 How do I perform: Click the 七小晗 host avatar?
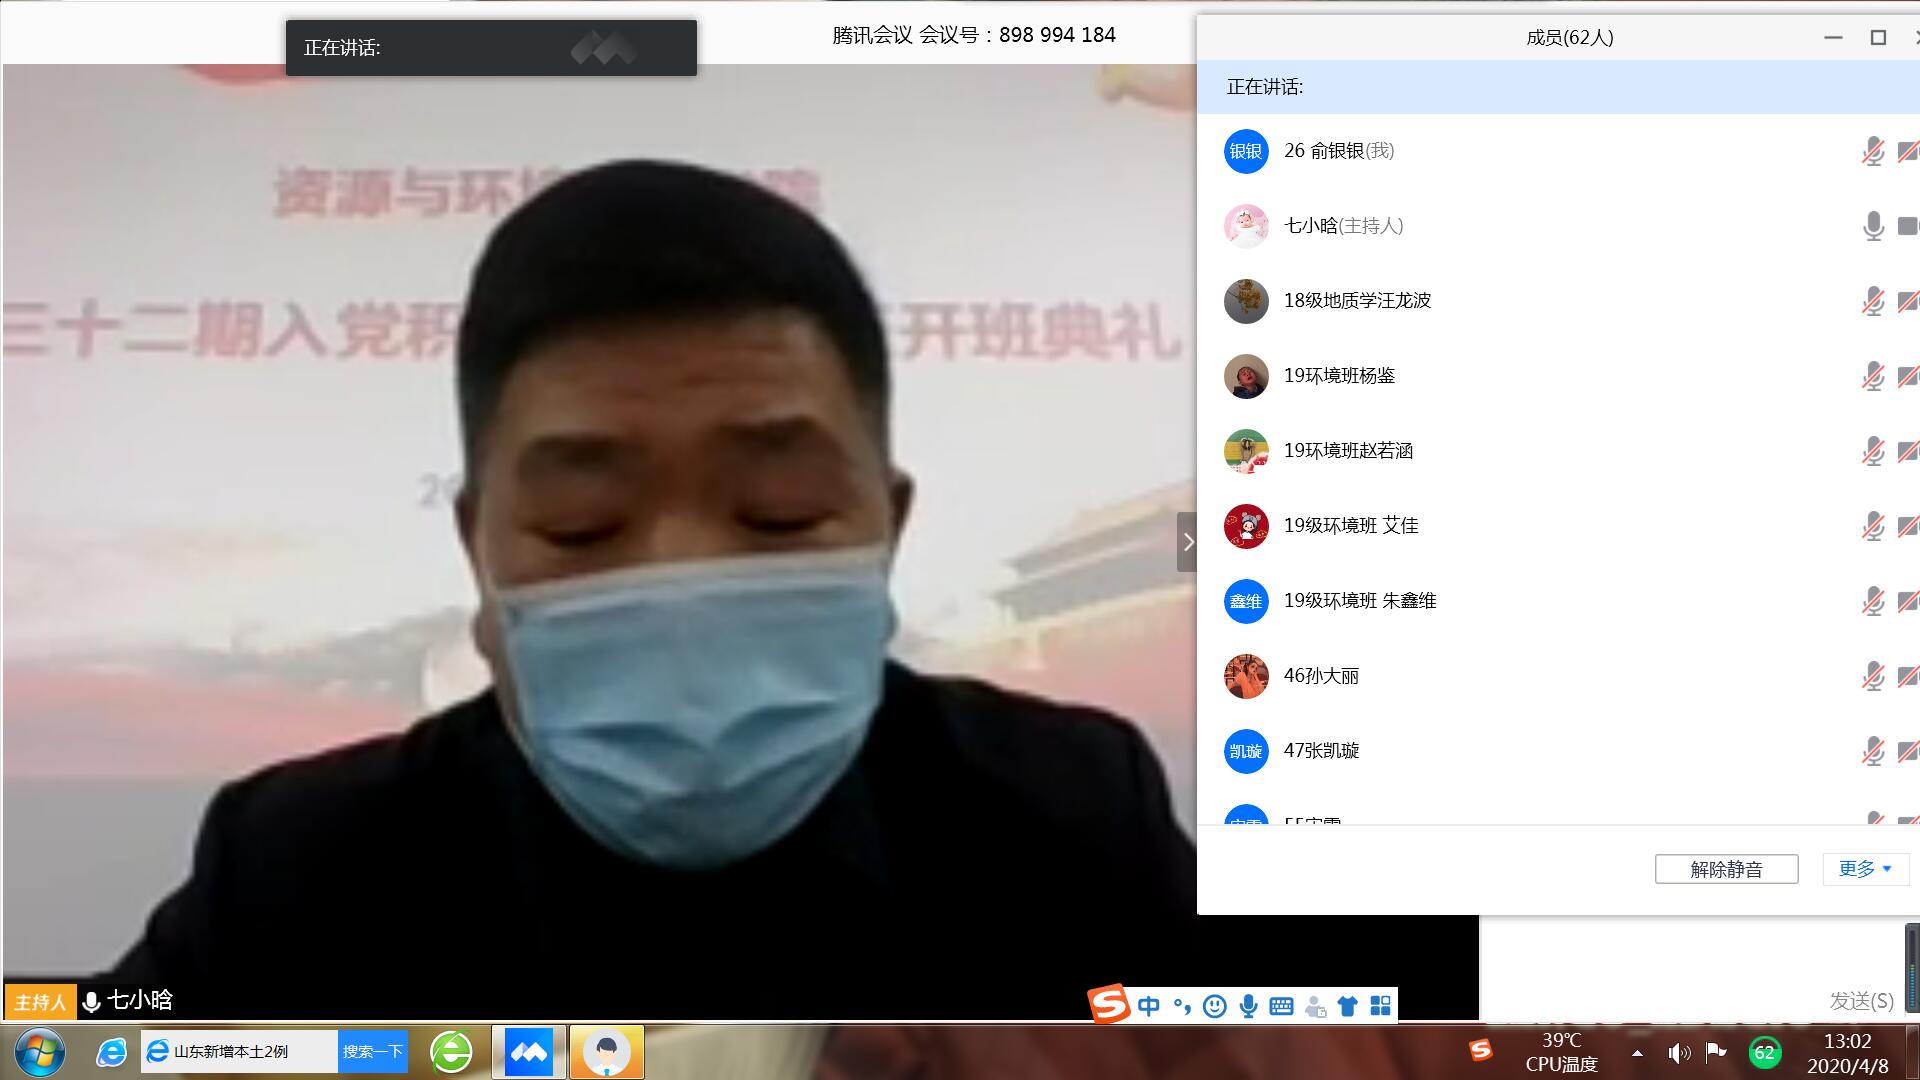pos(1246,226)
